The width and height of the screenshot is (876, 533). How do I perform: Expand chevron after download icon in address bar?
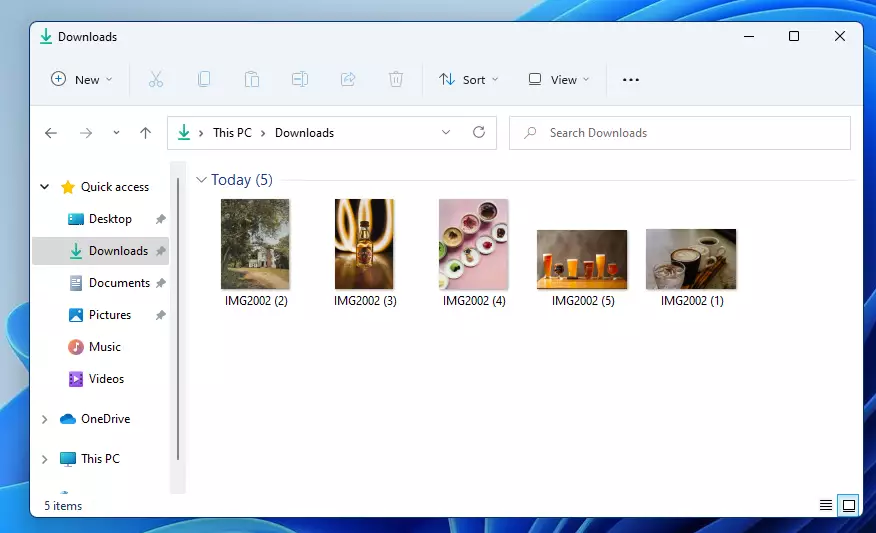pos(201,133)
